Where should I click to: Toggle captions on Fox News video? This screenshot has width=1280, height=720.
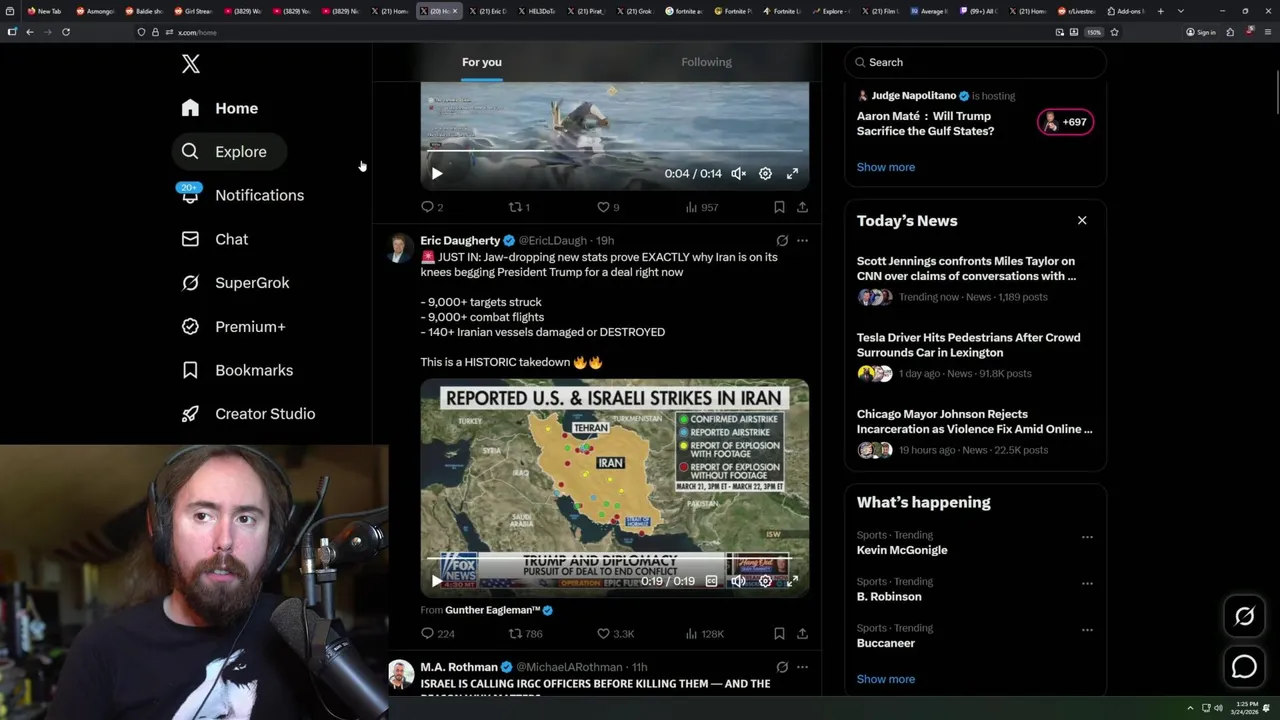click(711, 581)
